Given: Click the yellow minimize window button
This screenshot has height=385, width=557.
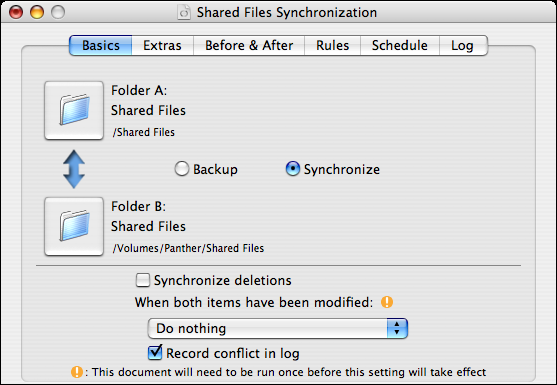Looking at the screenshot, I should [37, 12].
